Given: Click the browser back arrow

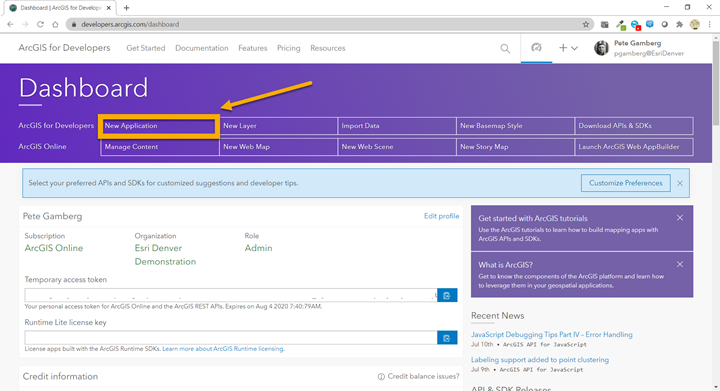Looking at the screenshot, I should (10, 24).
